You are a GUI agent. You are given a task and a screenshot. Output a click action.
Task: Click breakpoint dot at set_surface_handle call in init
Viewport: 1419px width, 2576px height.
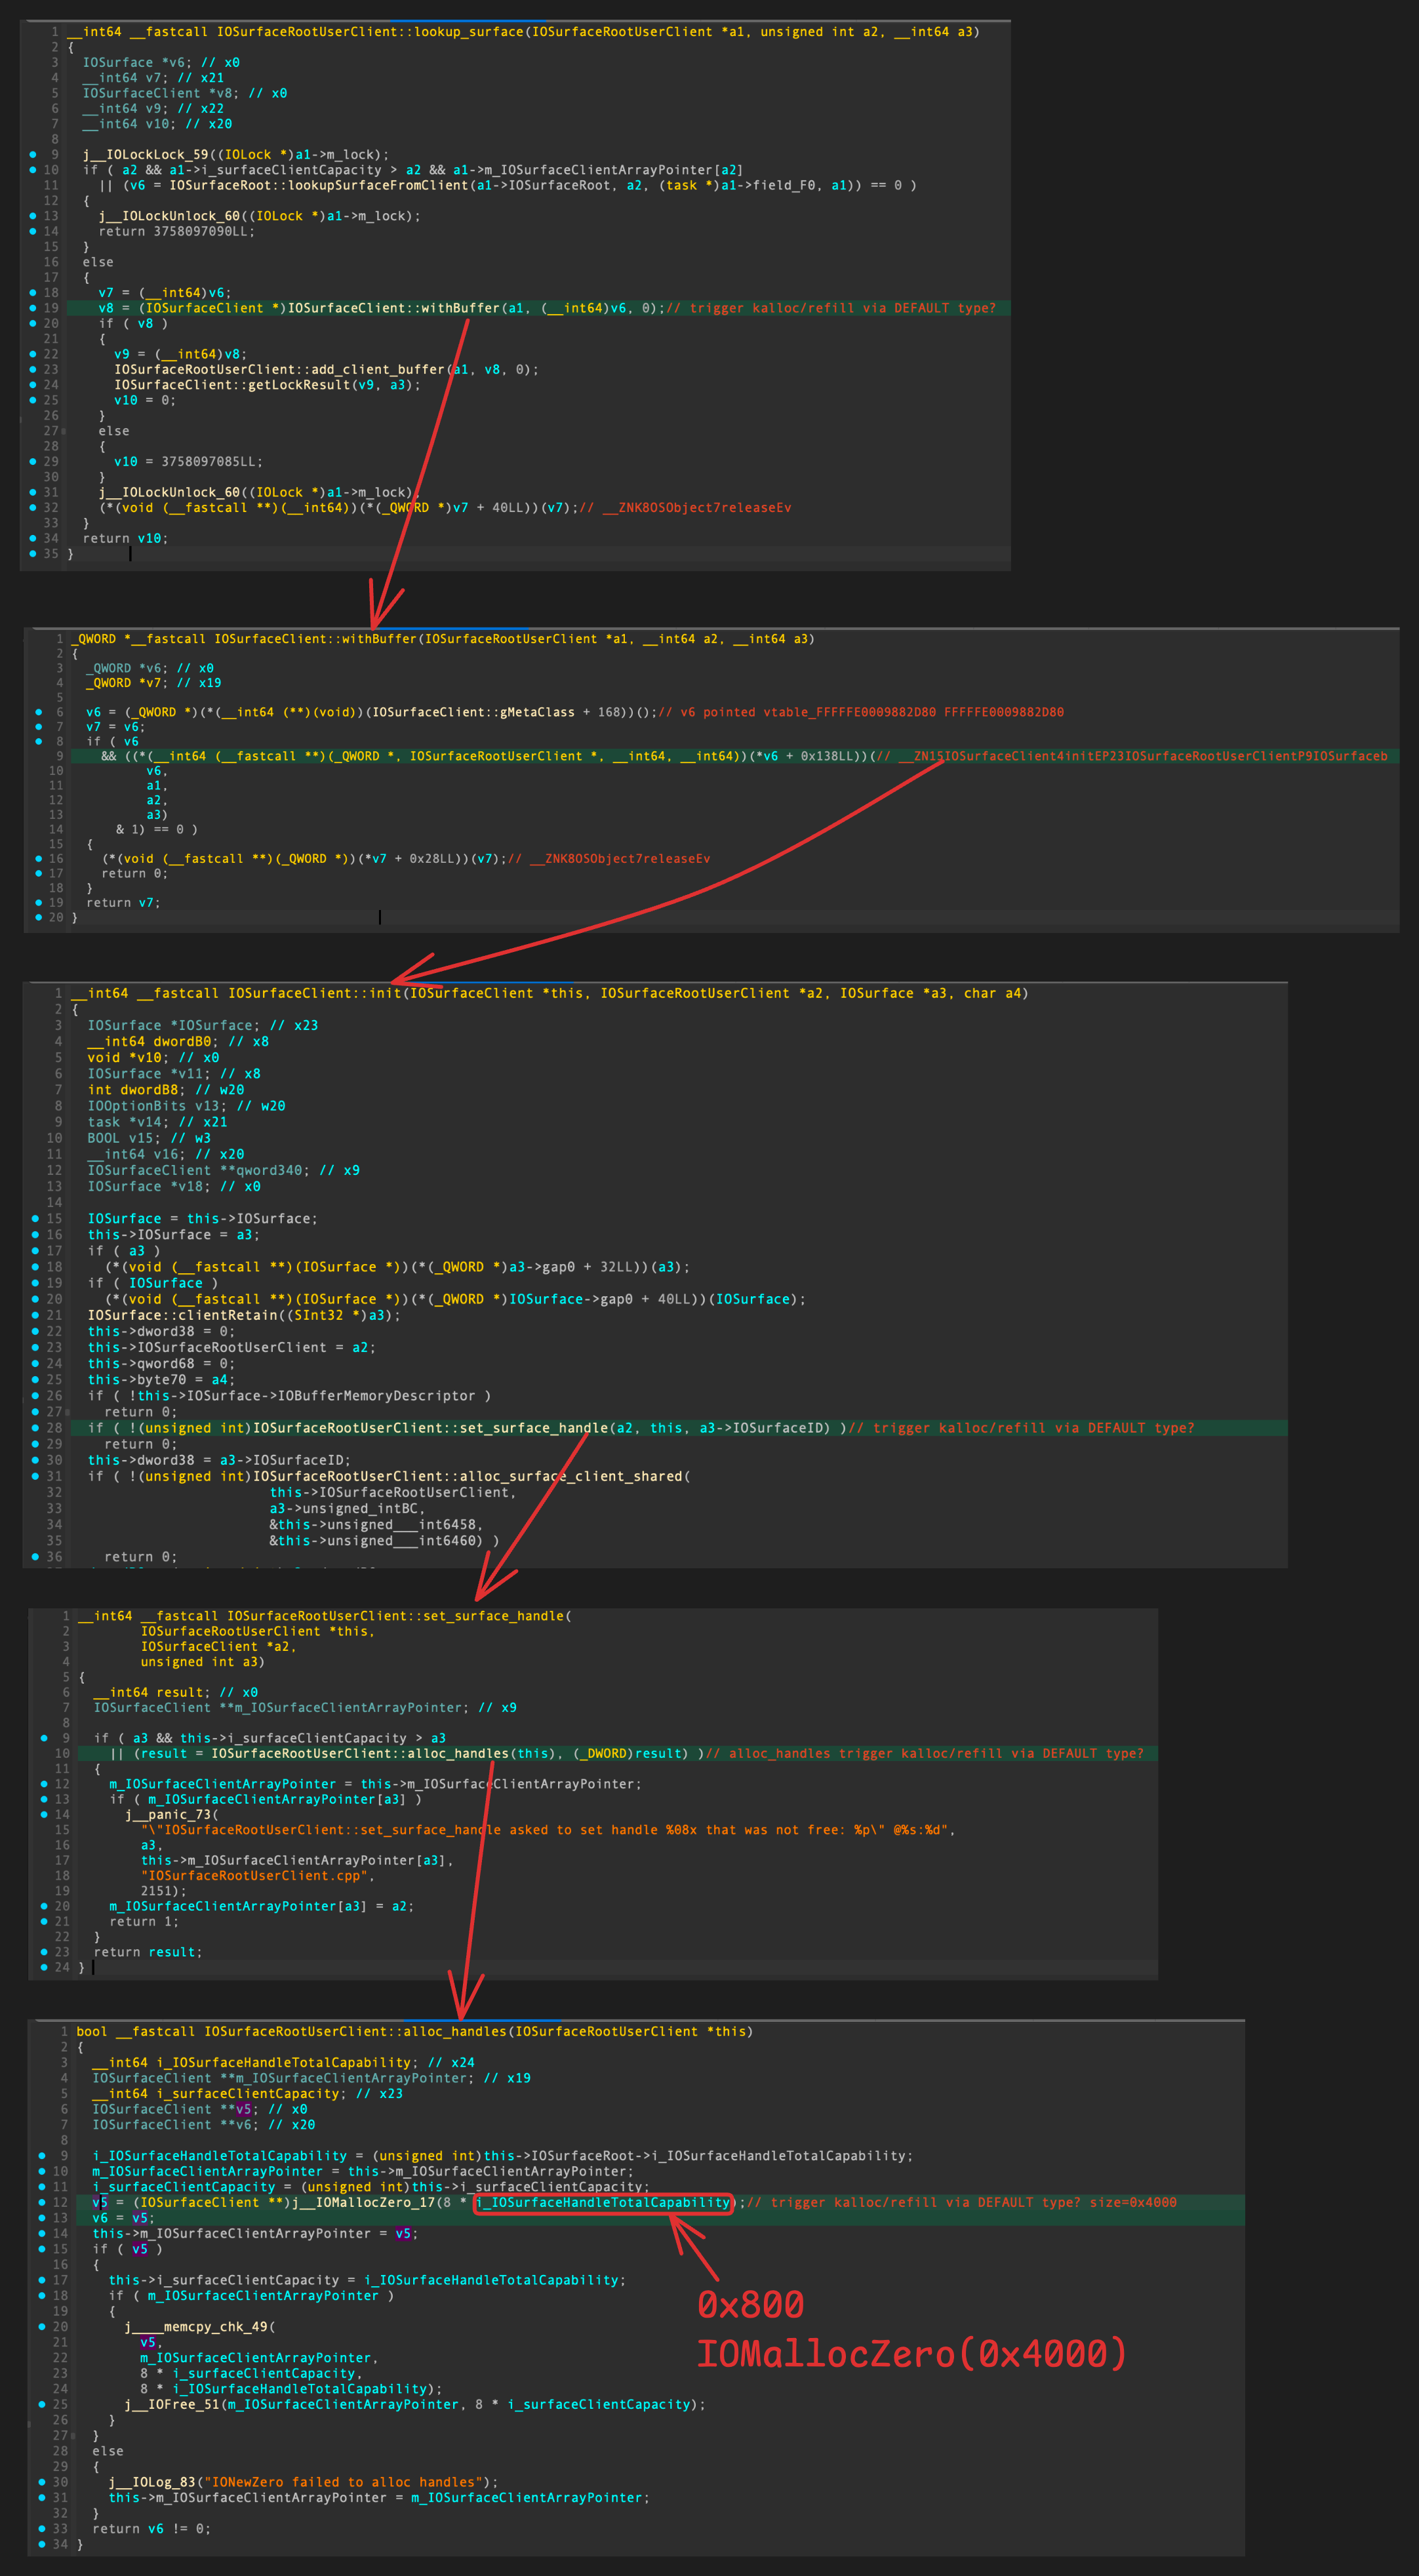(36, 1428)
